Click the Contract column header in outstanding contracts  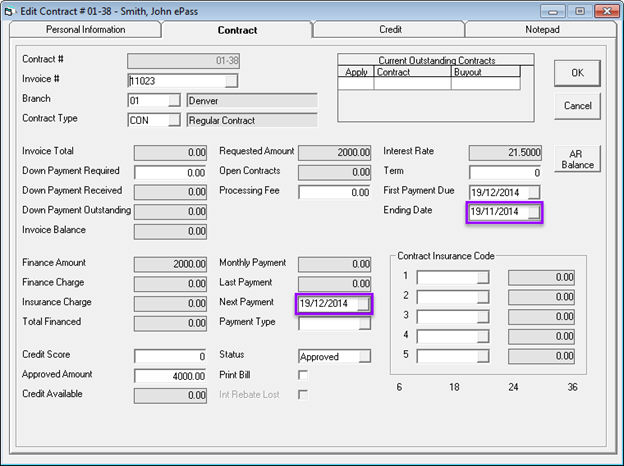pos(412,72)
